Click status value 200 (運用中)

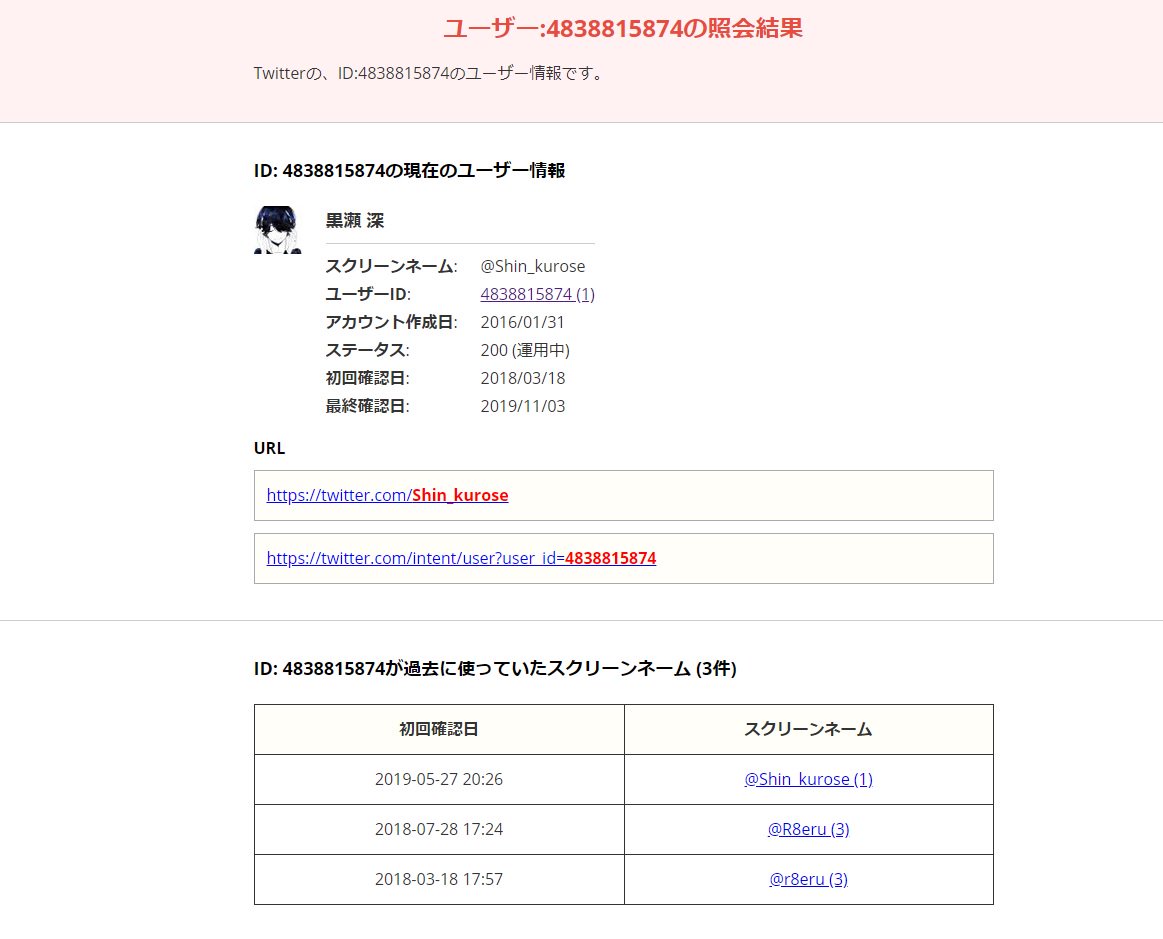(x=525, y=350)
